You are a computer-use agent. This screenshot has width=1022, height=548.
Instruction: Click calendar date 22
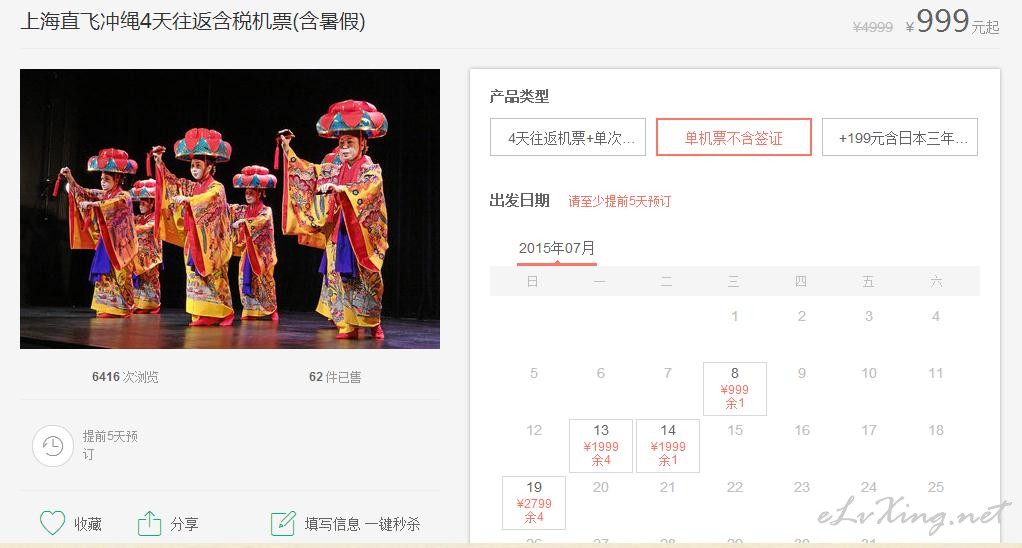tap(735, 487)
